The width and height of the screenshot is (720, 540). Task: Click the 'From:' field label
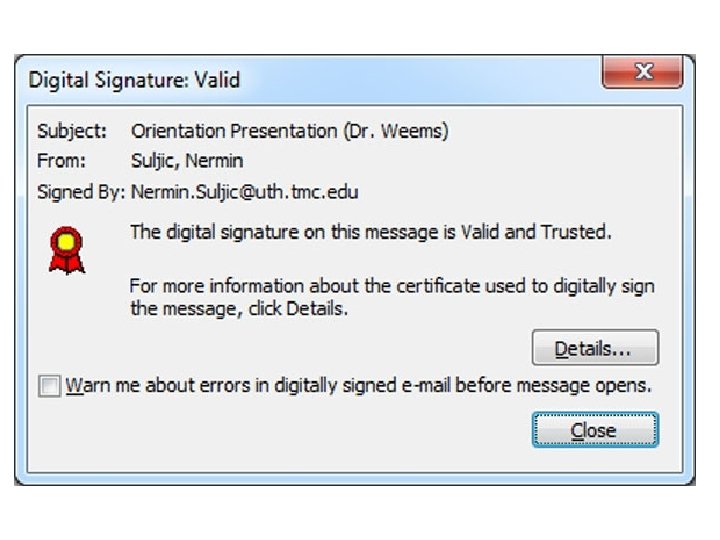[x=62, y=161]
